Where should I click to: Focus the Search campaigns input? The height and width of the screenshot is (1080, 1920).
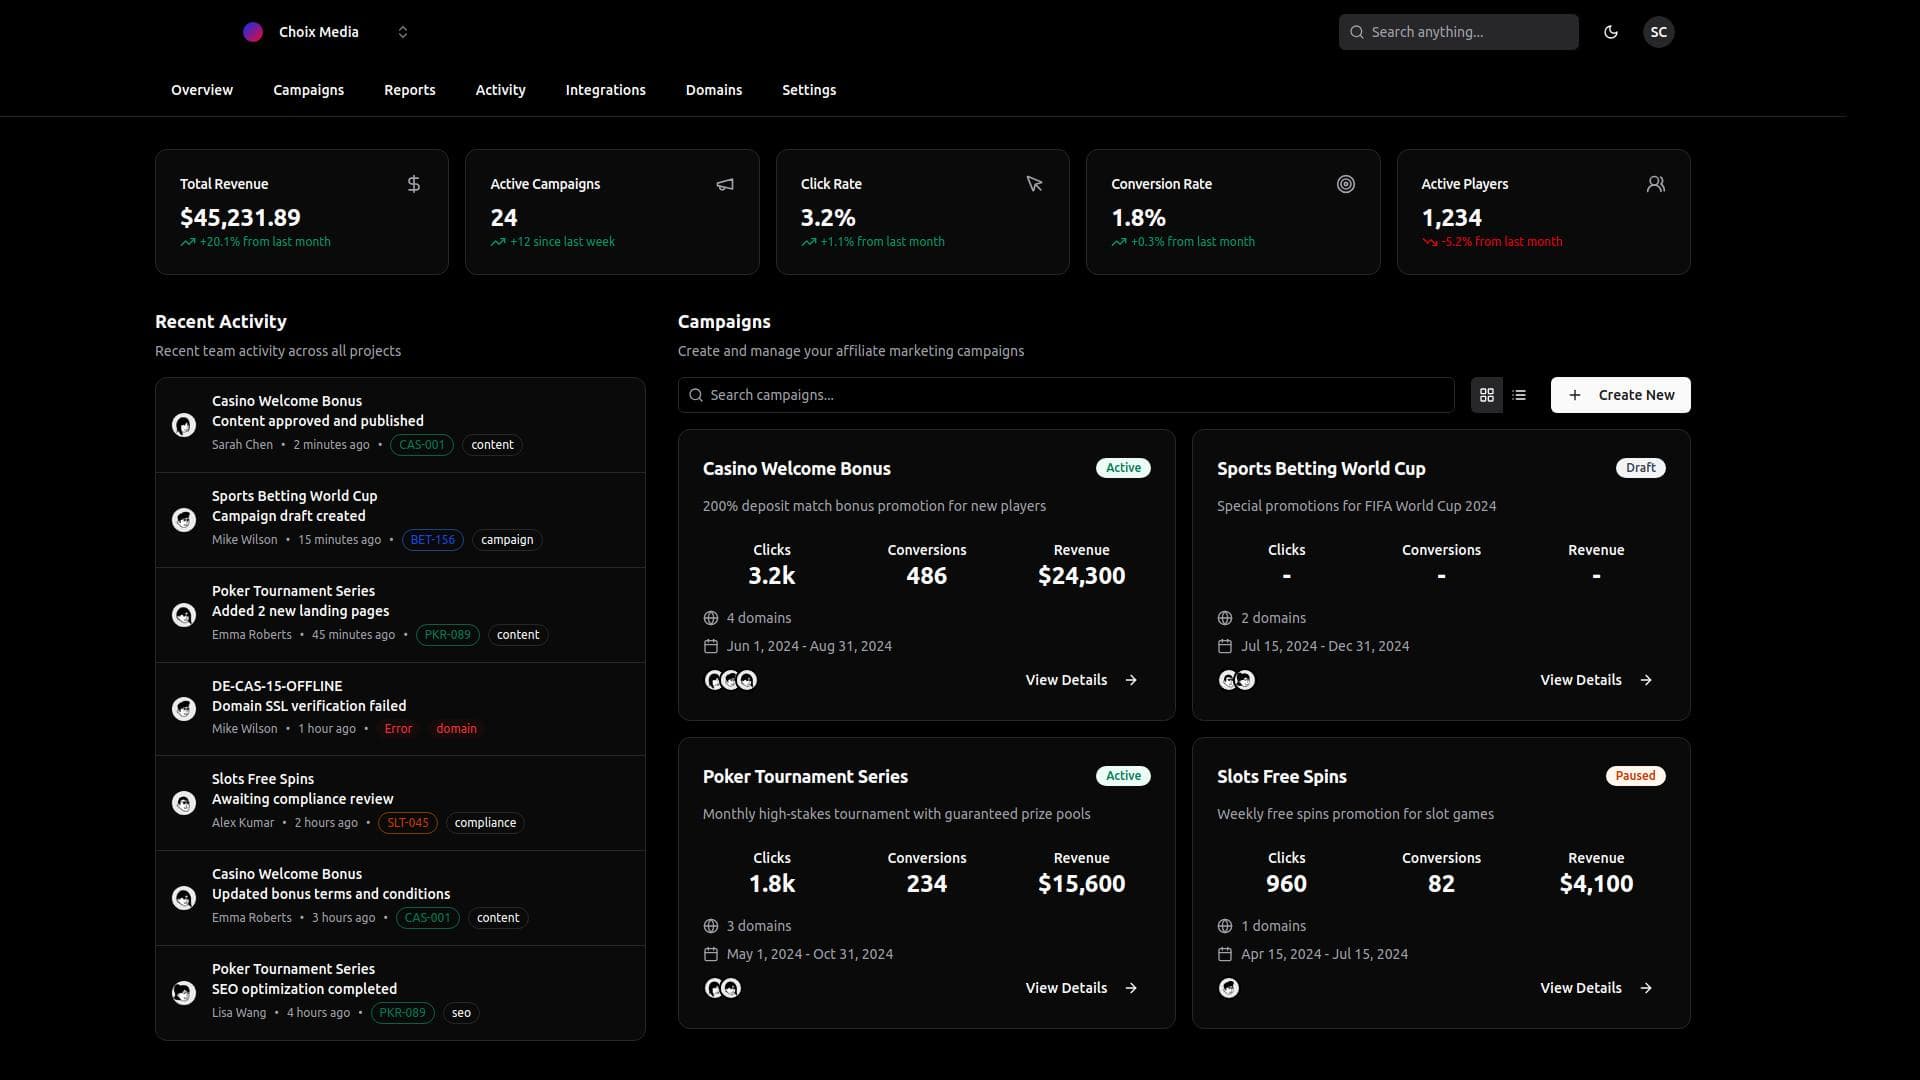click(x=1066, y=395)
